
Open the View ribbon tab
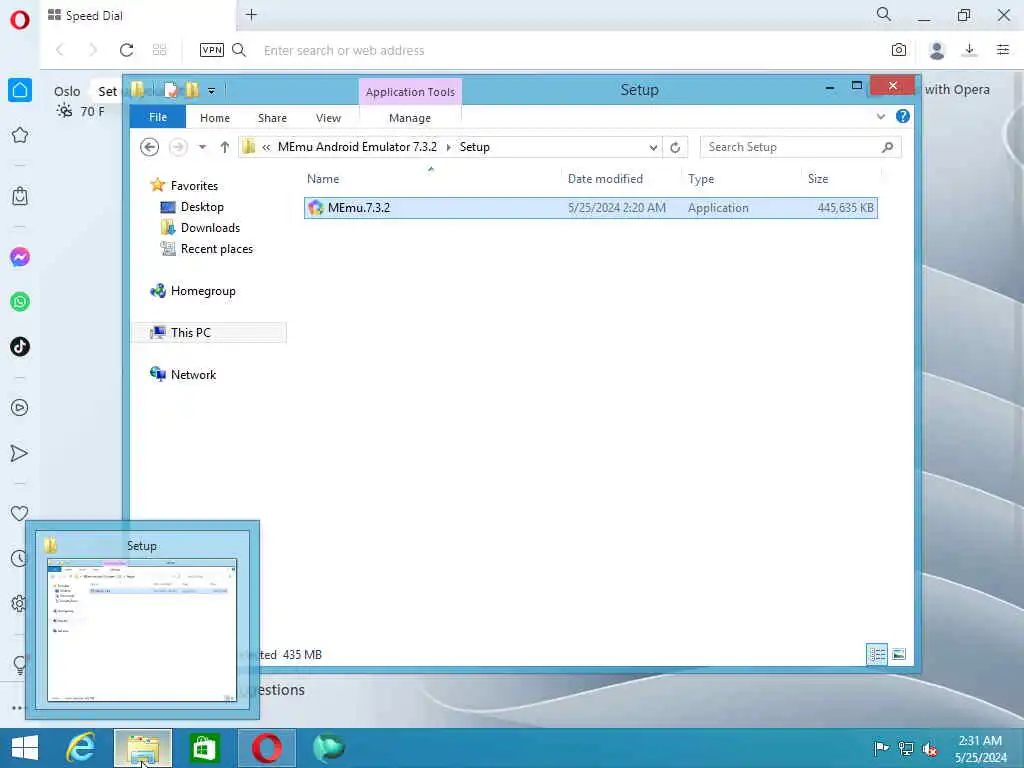coord(328,118)
